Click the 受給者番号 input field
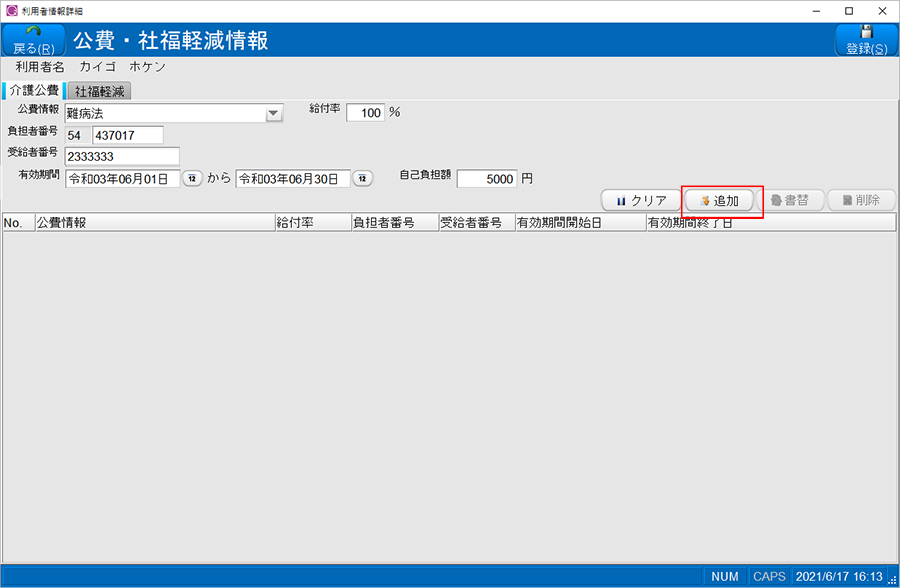The height and width of the screenshot is (588, 900). point(122,156)
